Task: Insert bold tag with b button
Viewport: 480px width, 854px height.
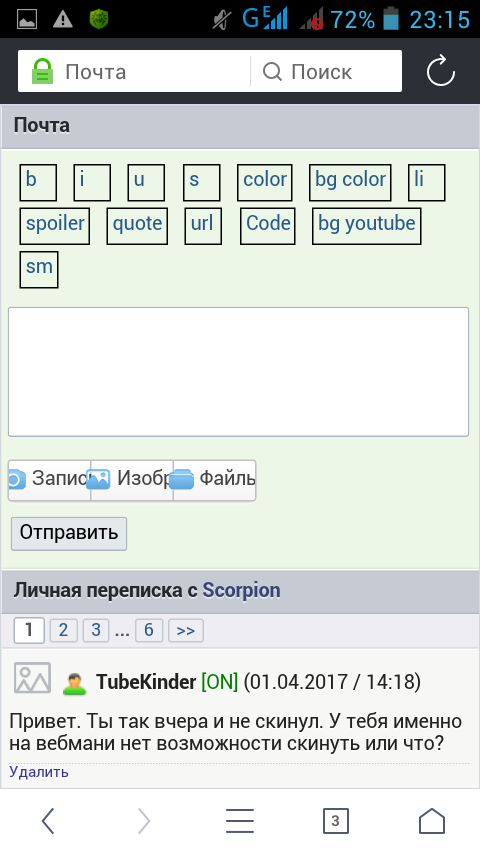Action: click(38, 183)
